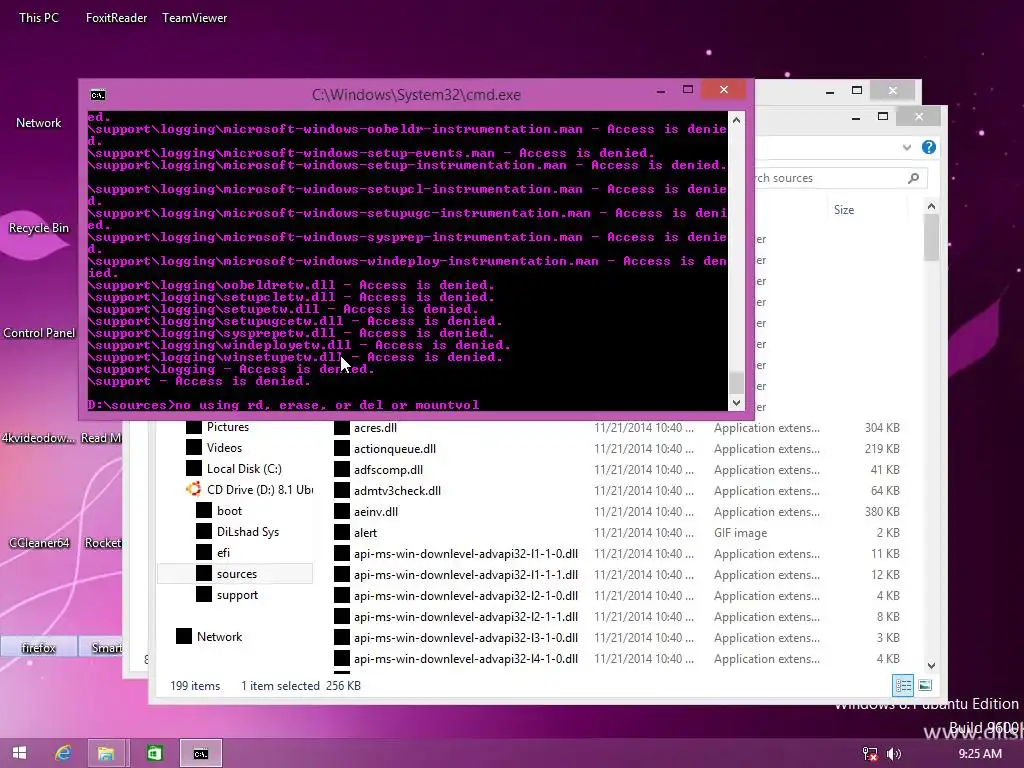This screenshot has width=1024, height=768.
Task: Open the green Store taskbar icon
Action: tap(154, 753)
